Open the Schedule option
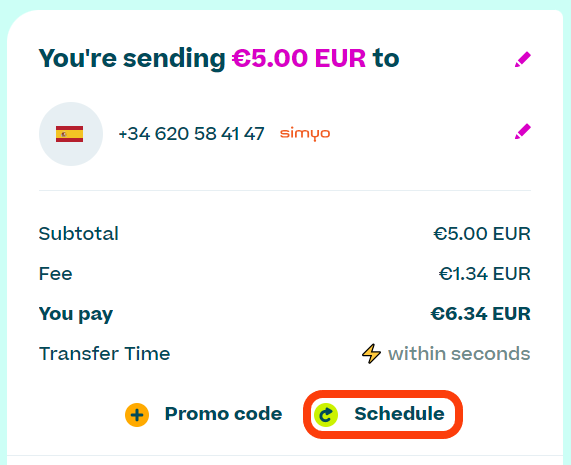The image size is (571, 465). point(383,414)
